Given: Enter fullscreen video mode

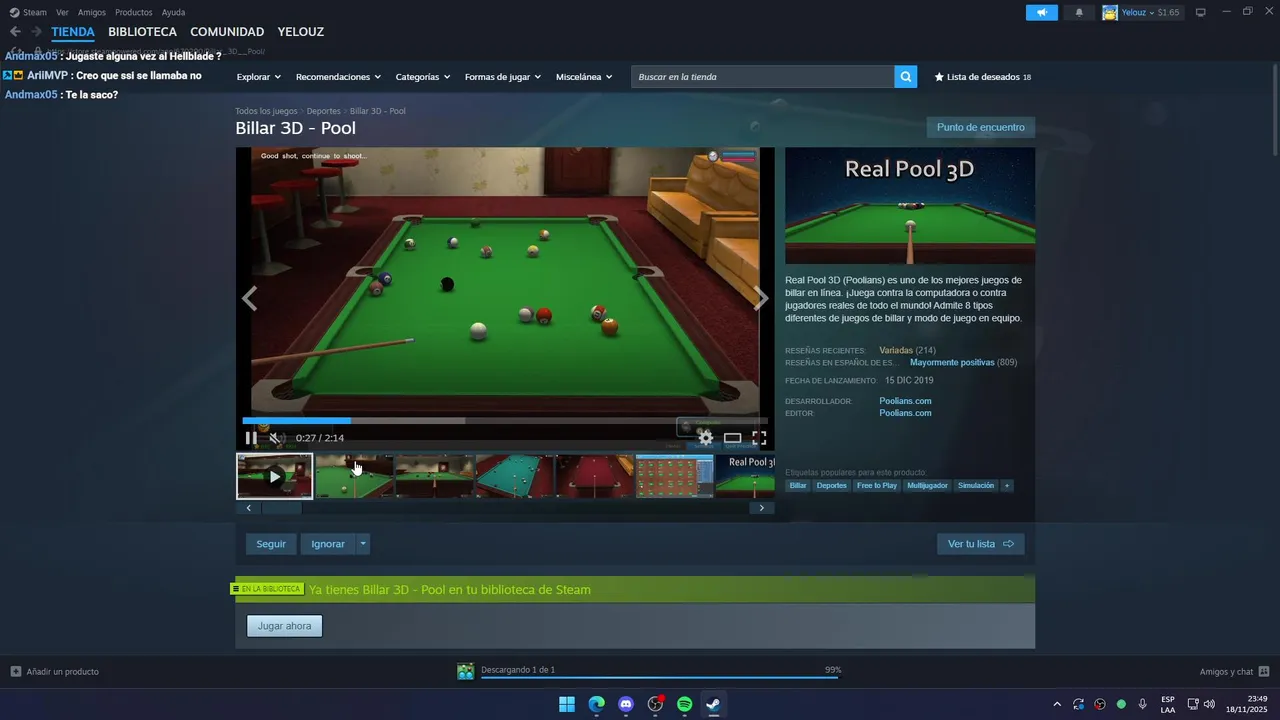Looking at the screenshot, I should click(x=759, y=438).
